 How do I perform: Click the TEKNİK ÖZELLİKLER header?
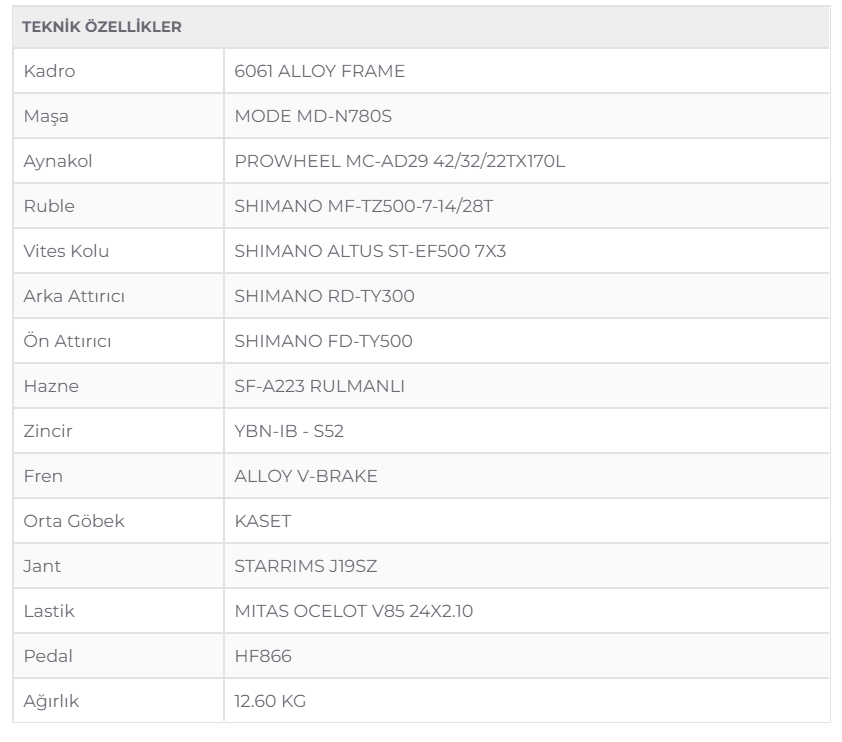tap(101, 27)
